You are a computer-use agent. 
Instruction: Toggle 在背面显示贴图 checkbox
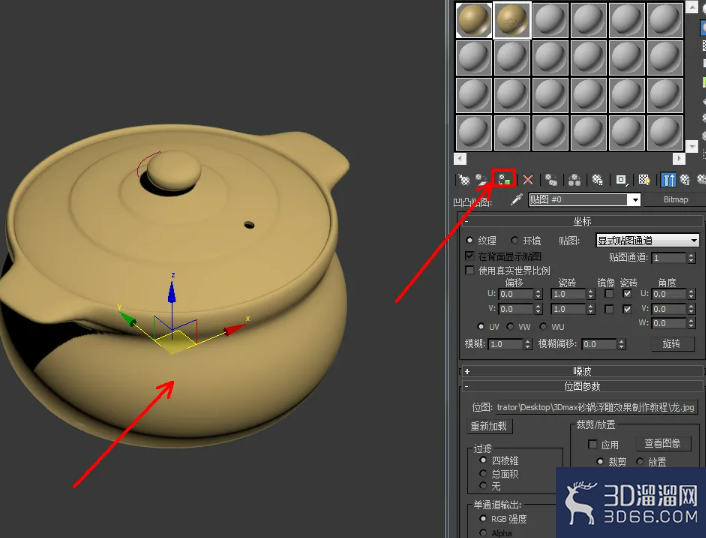(470, 256)
